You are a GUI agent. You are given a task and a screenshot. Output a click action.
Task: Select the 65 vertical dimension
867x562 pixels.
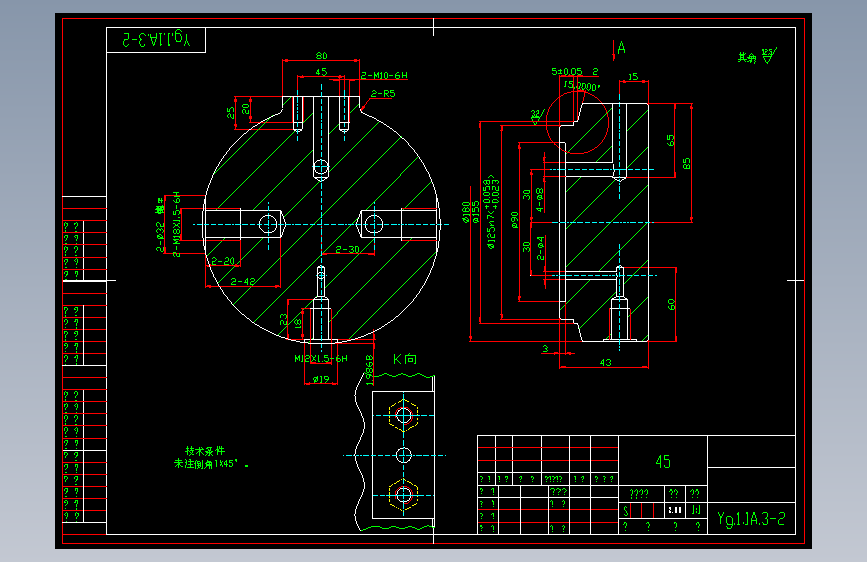[x=671, y=140]
